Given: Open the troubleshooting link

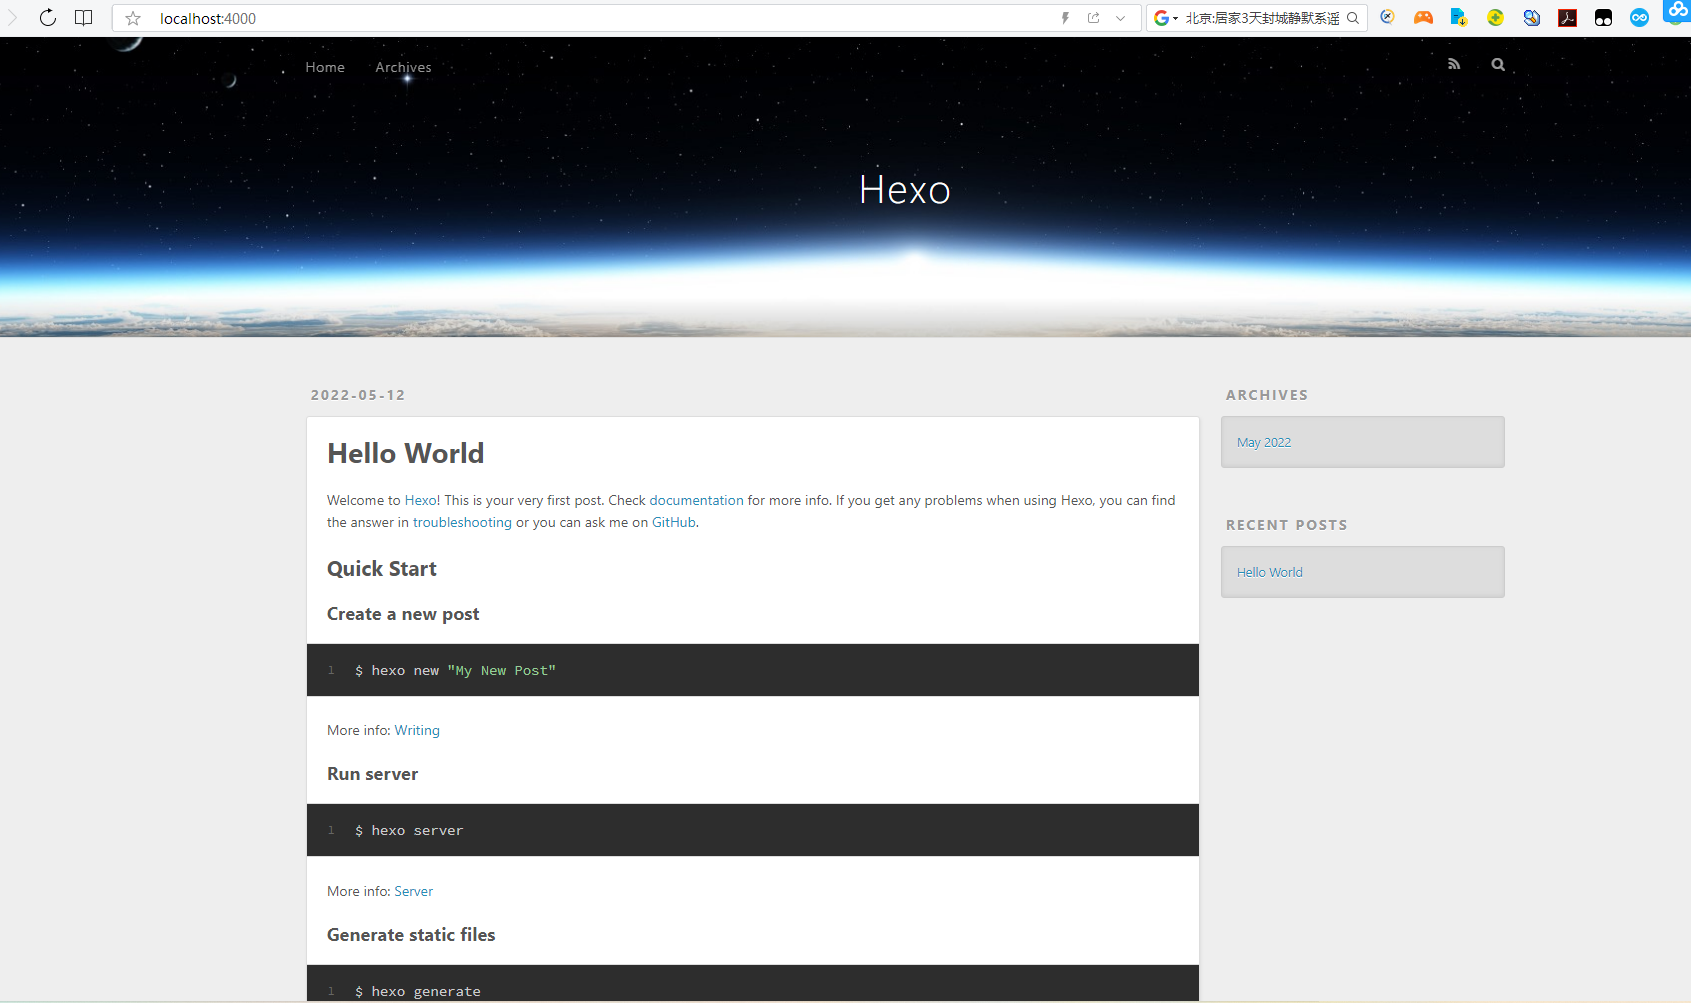Looking at the screenshot, I should pyautogui.click(x=462, y=522).
